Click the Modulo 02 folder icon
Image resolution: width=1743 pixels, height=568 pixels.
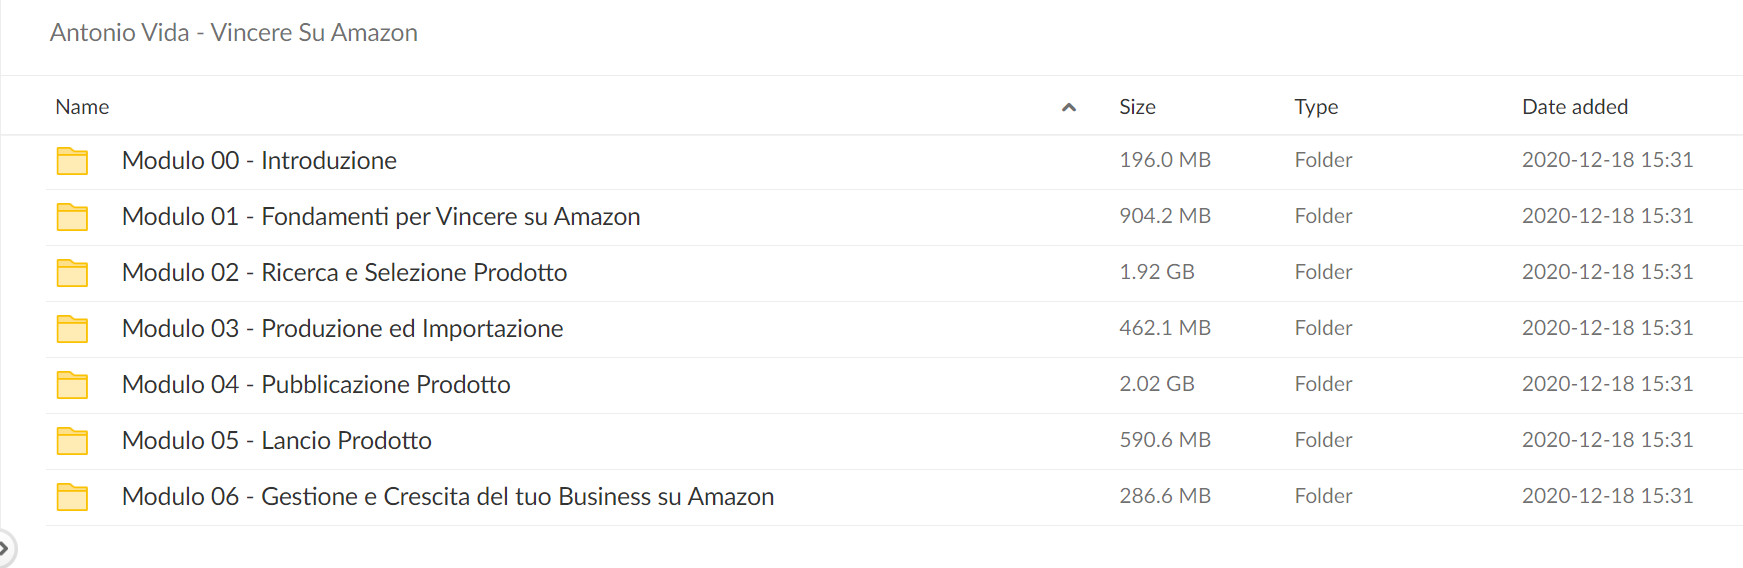[x=72, y=273]
